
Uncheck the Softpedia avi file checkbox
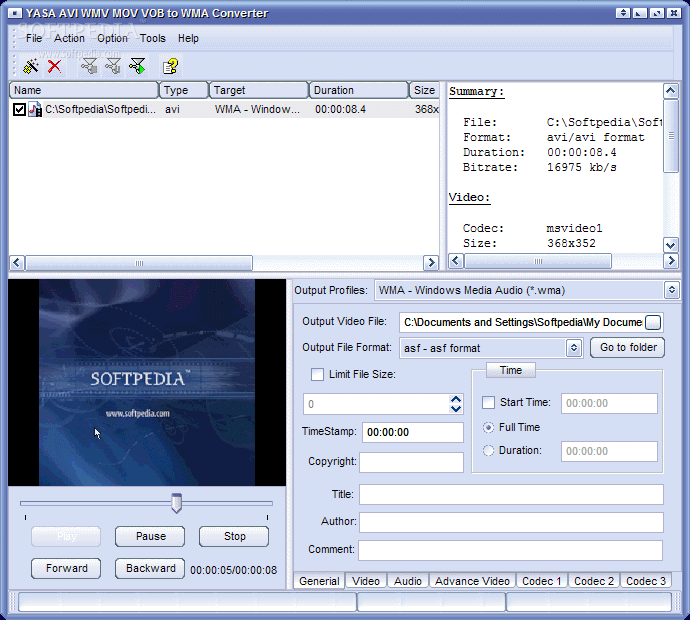(19, 109)
